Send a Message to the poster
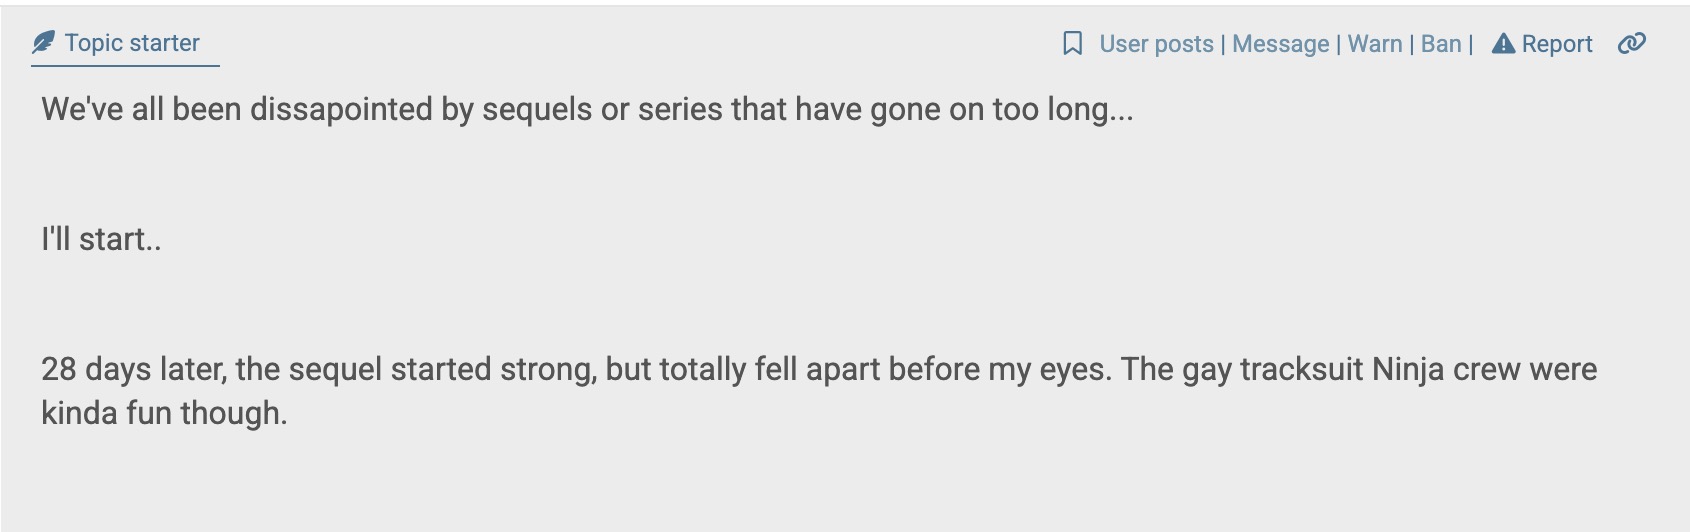Screen dimensions: 1690x532 pos(1280,44)
